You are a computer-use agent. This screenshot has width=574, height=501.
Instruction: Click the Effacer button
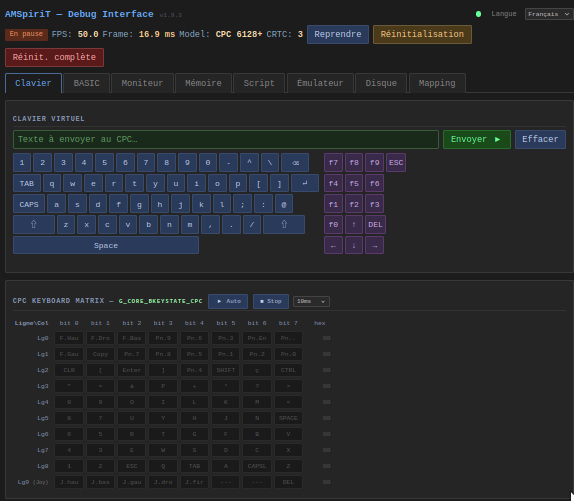tap(540, 139)
